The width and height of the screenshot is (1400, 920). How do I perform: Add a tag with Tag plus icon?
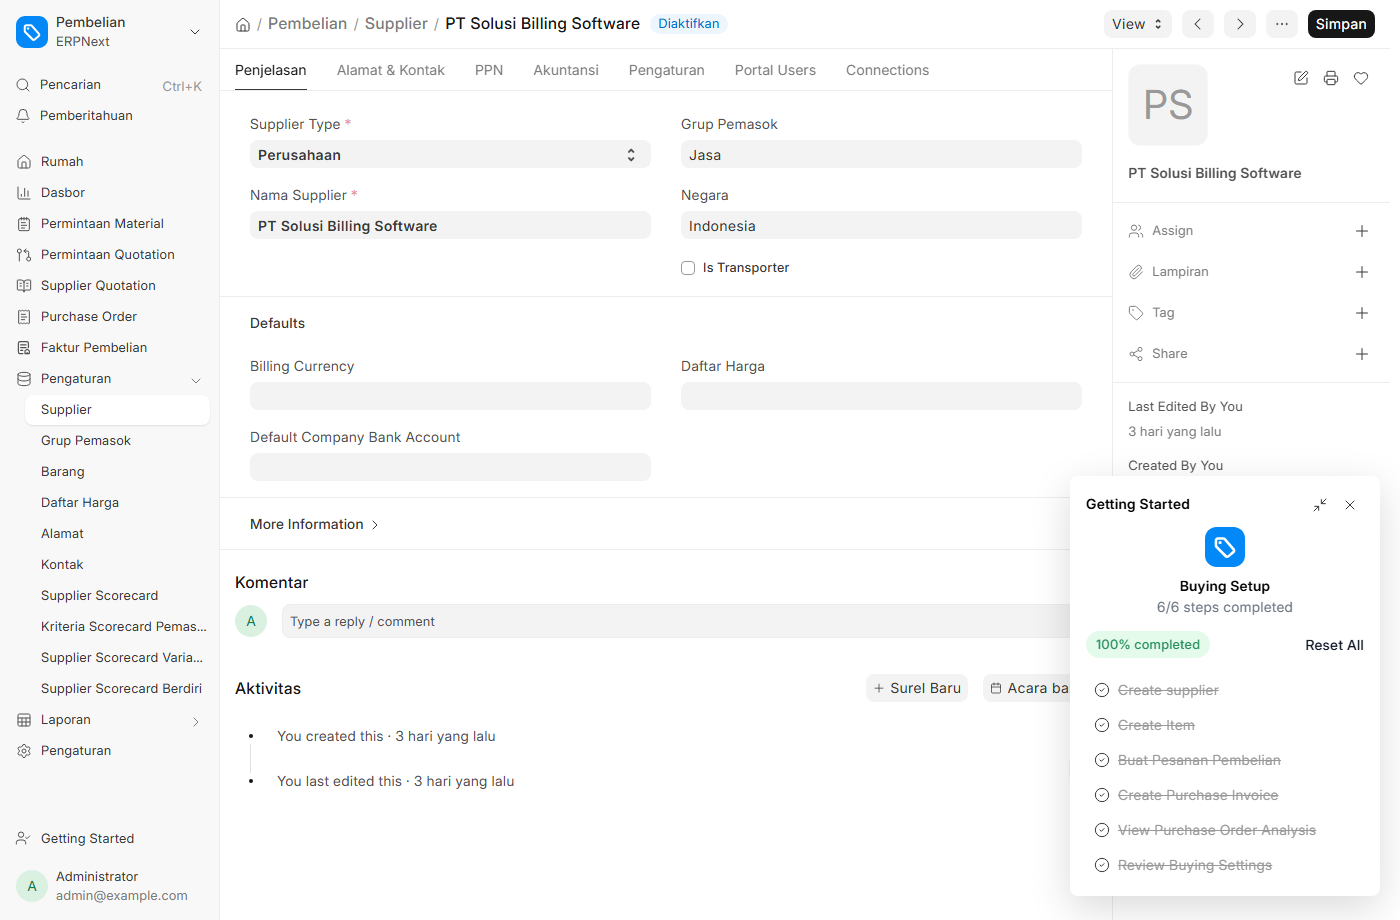click(1362, 313)
